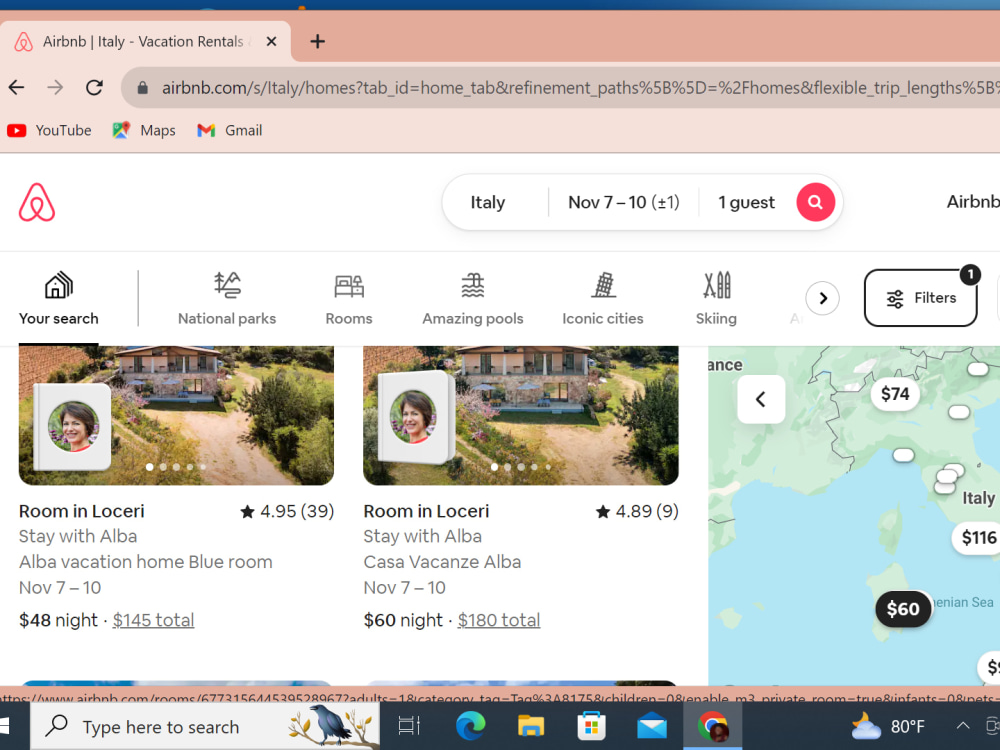Image resolution: width=1000 pixels, height=750 pixels.
Task: Click host Alba's avatar on Blue room listing
Action: pyautogui.click(x=73, y=426)
